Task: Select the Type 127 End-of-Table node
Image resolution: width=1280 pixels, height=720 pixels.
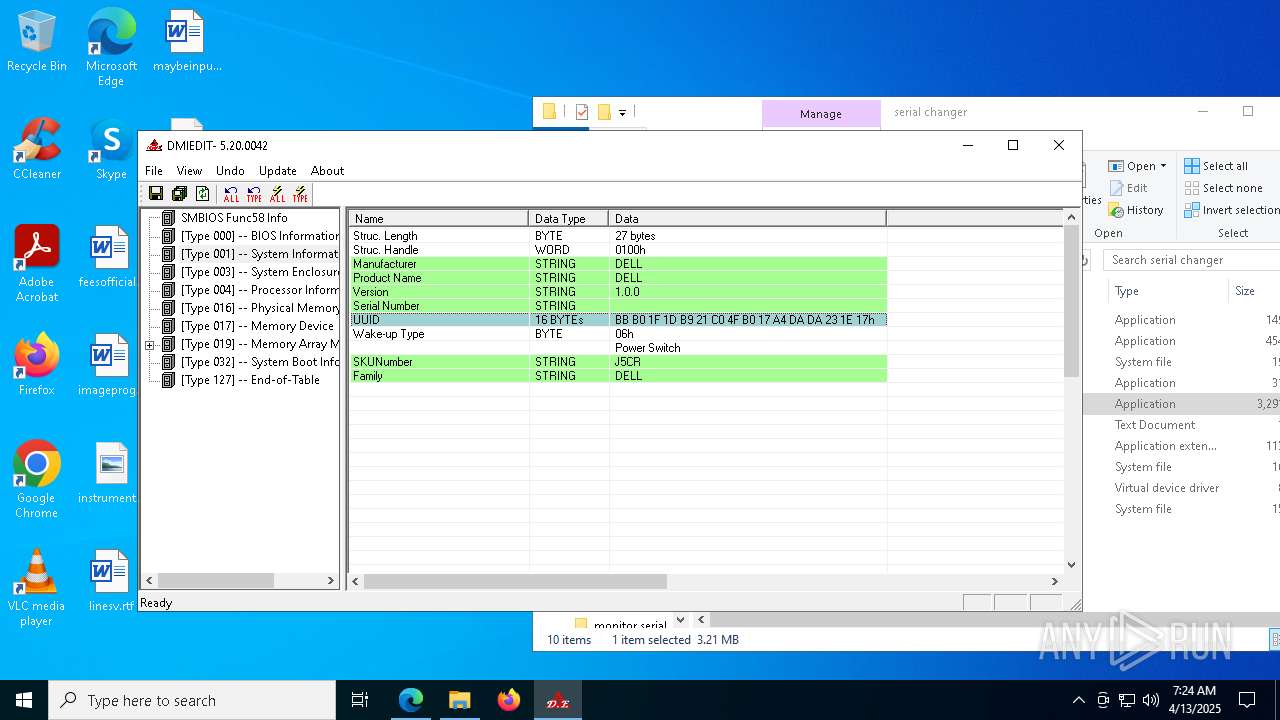Action: pyautogui.click(x=250, y=380)
